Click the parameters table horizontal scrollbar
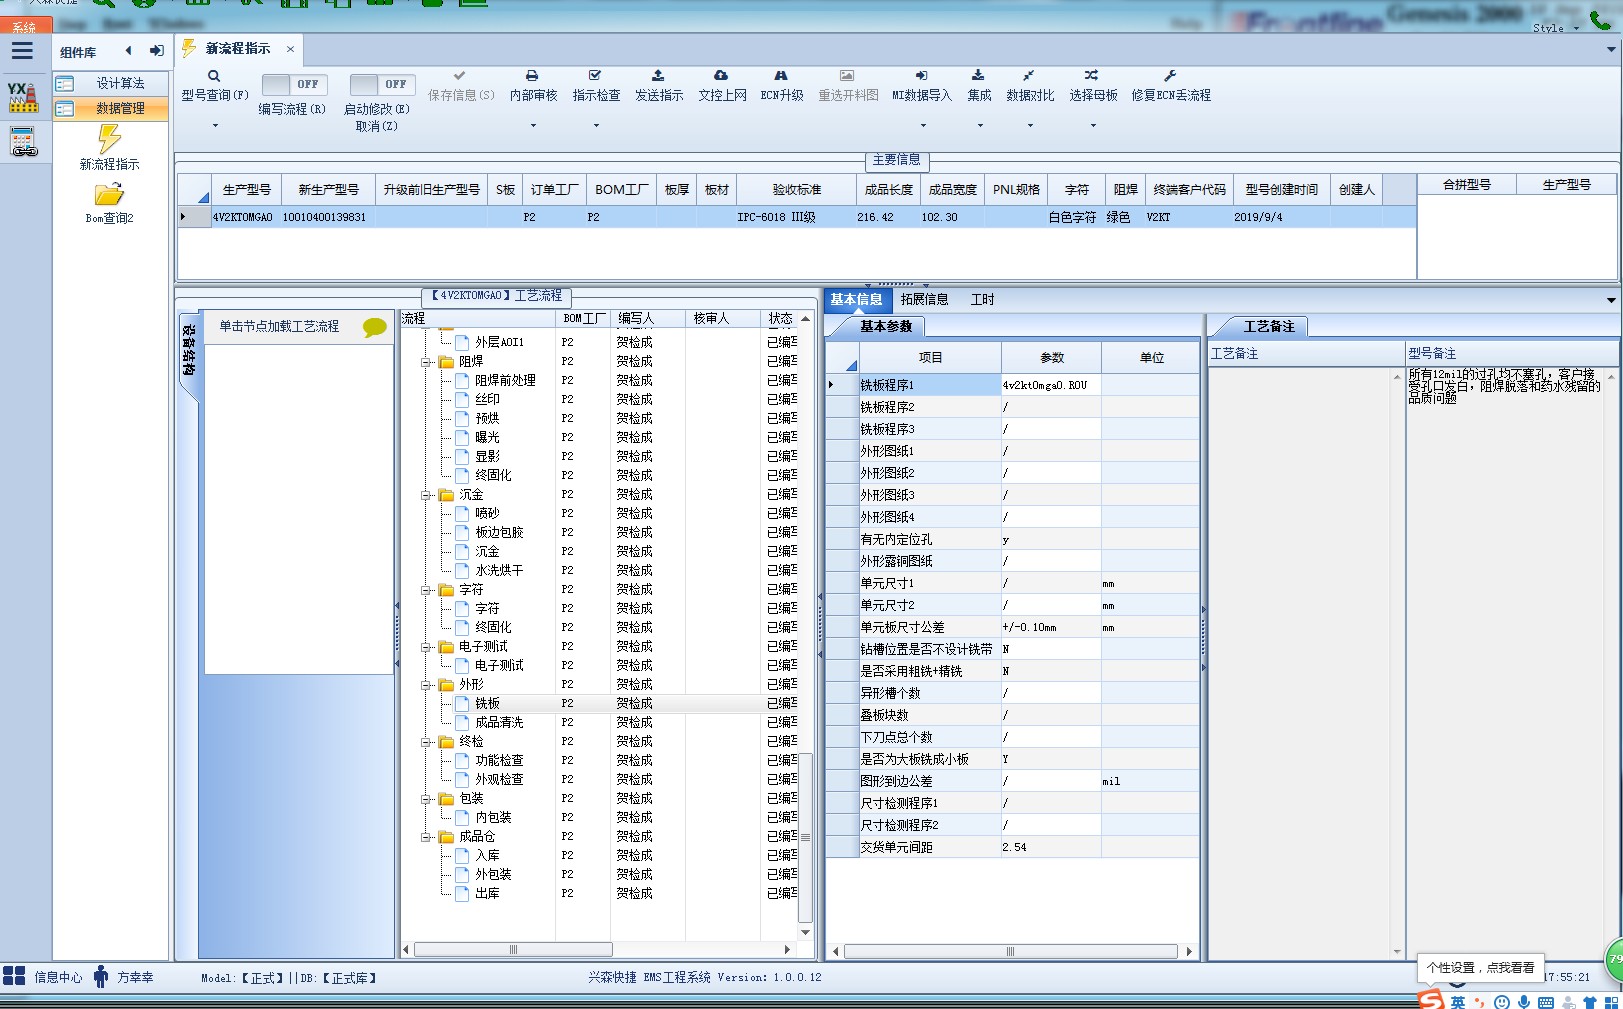This screenshot has height=1009, width=1623. pyautogui.click(x=1010, y=951)
